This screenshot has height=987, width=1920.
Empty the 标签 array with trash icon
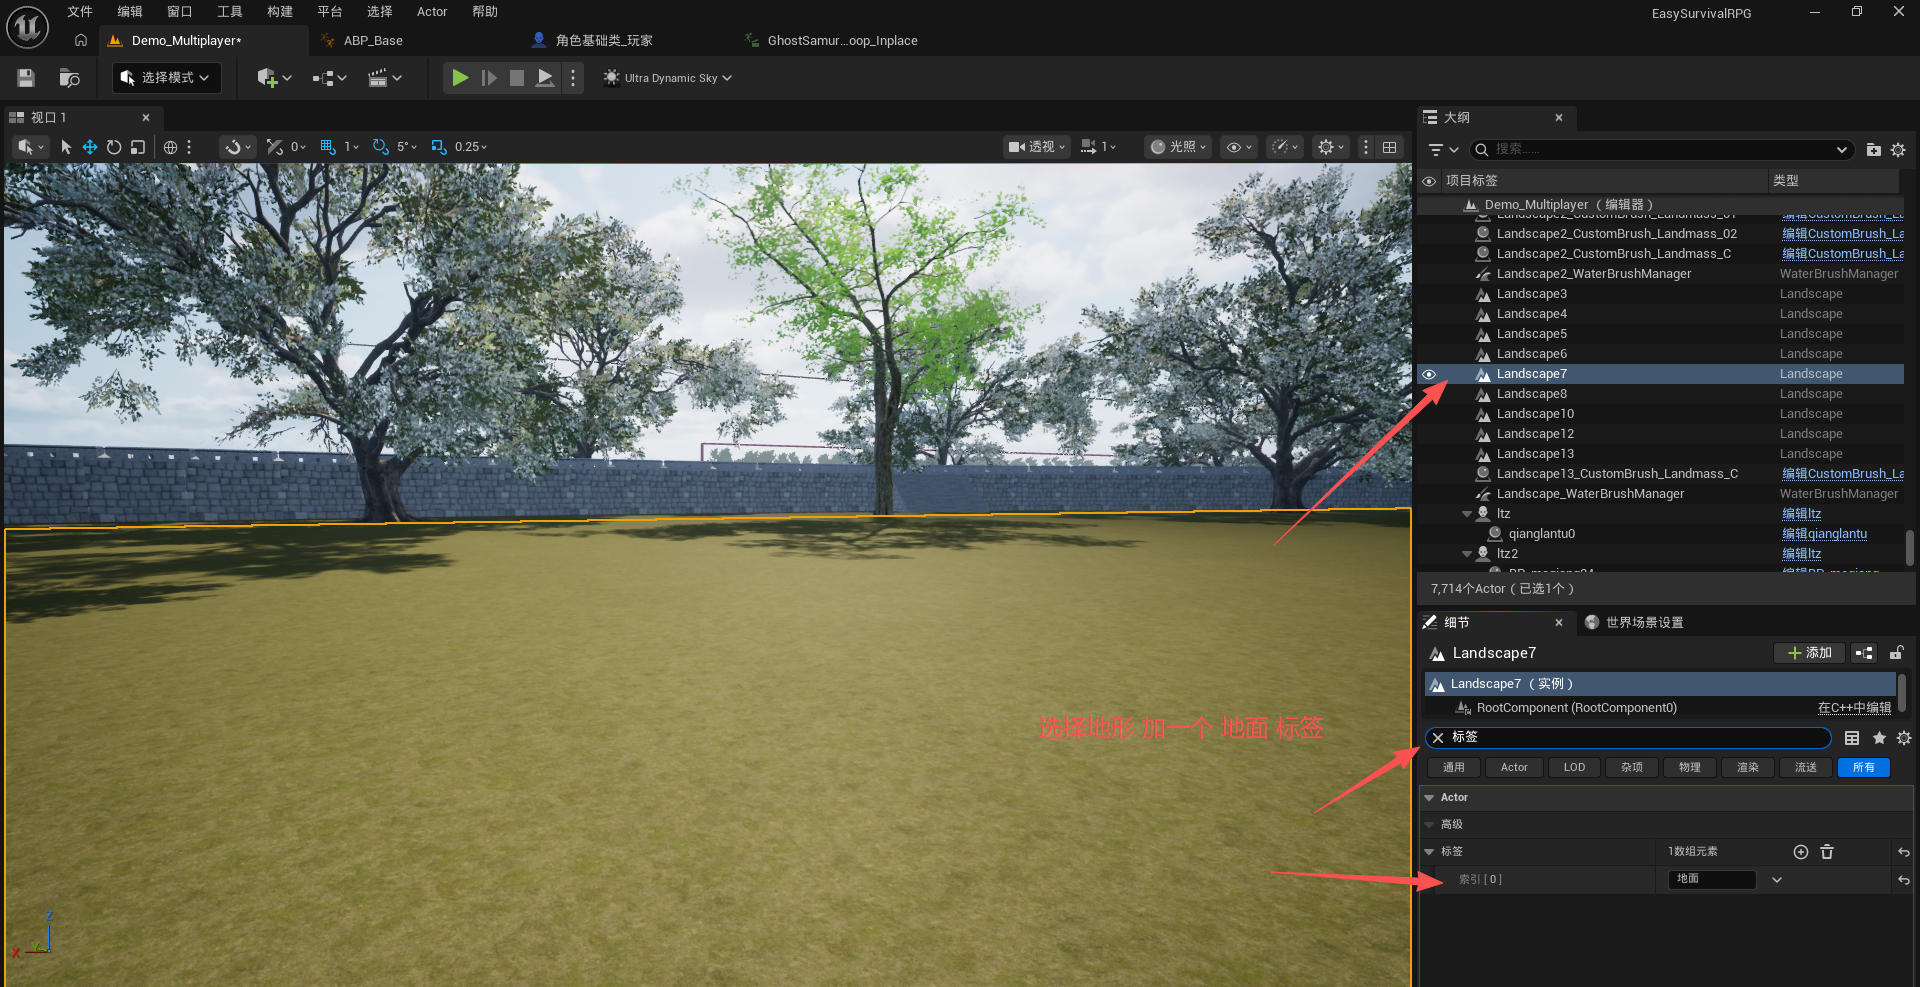pos(1827,852)
